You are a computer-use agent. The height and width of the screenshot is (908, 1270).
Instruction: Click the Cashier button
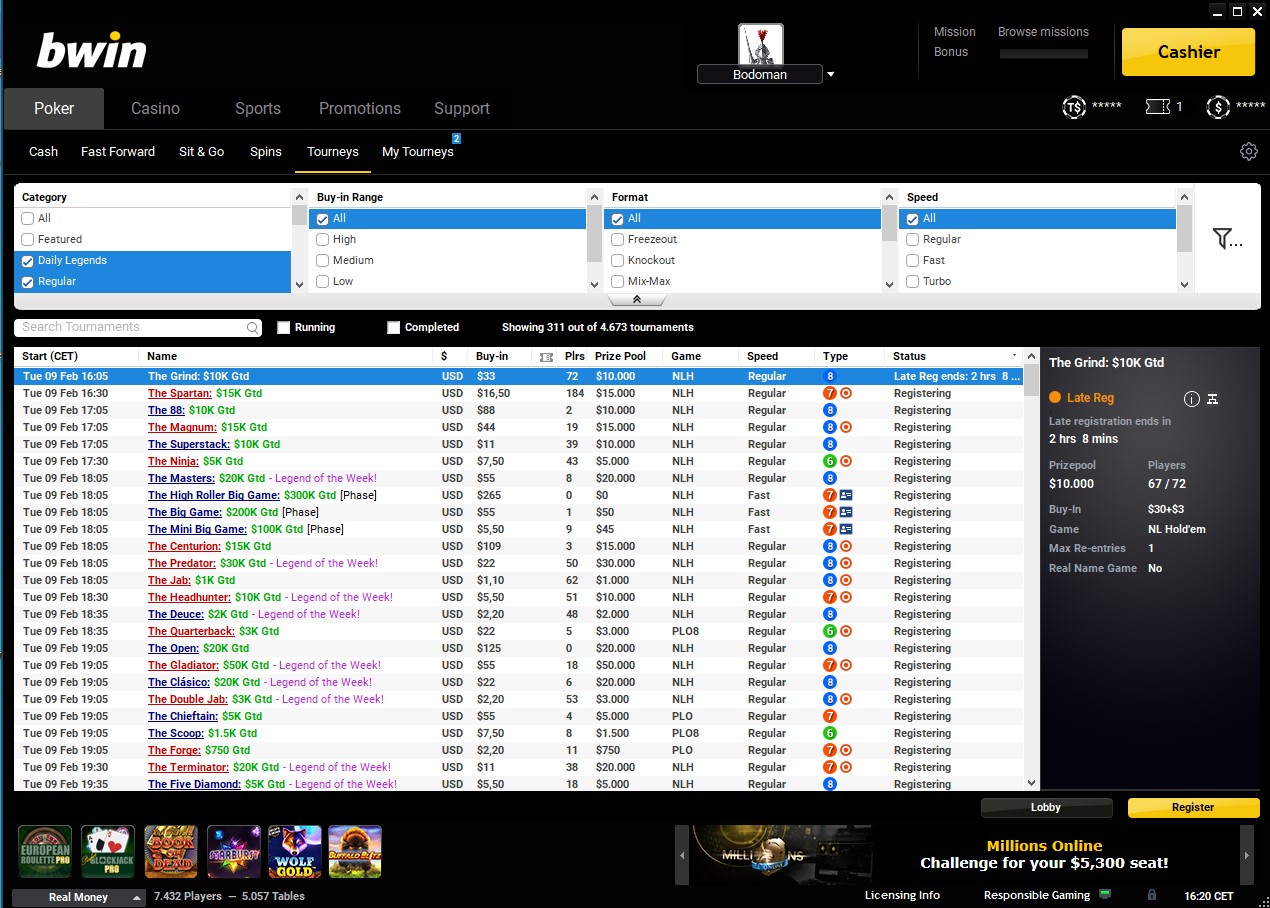1188,52
